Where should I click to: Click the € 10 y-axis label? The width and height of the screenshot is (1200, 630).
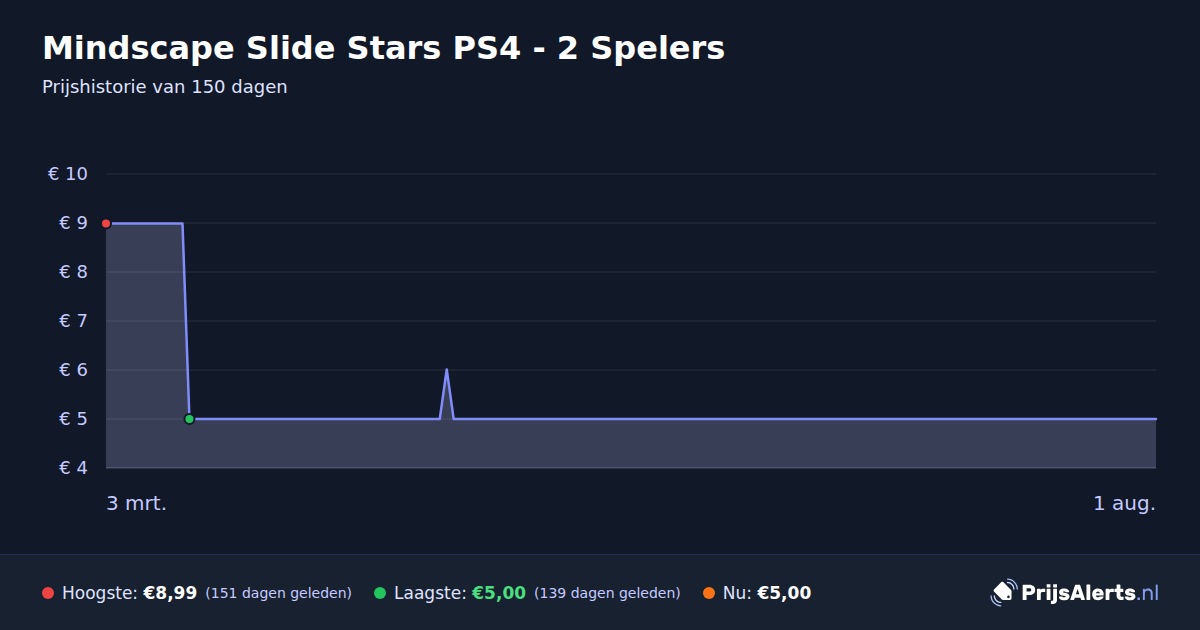pos(68,174)
